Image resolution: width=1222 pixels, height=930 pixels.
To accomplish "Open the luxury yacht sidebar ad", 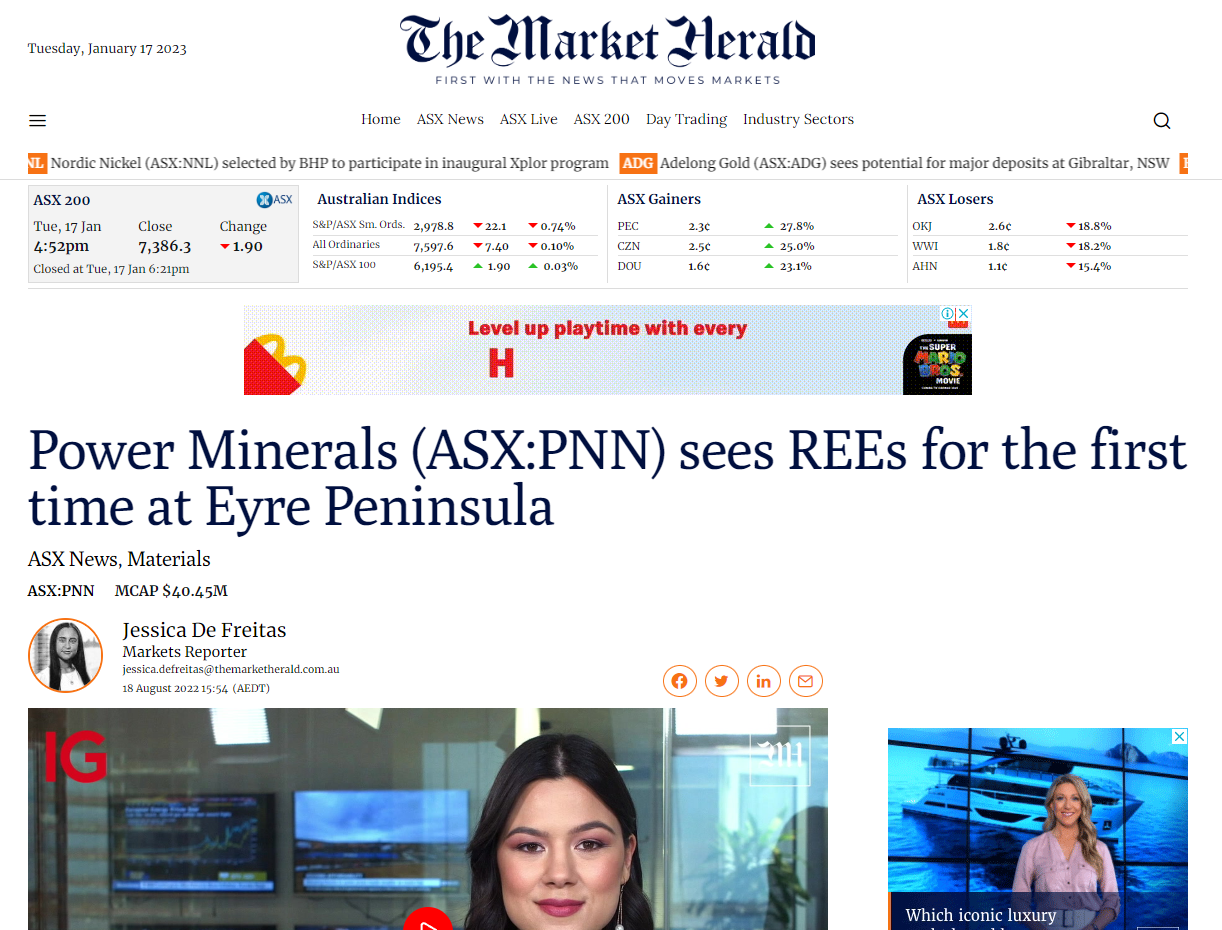I will point(1038,829).
